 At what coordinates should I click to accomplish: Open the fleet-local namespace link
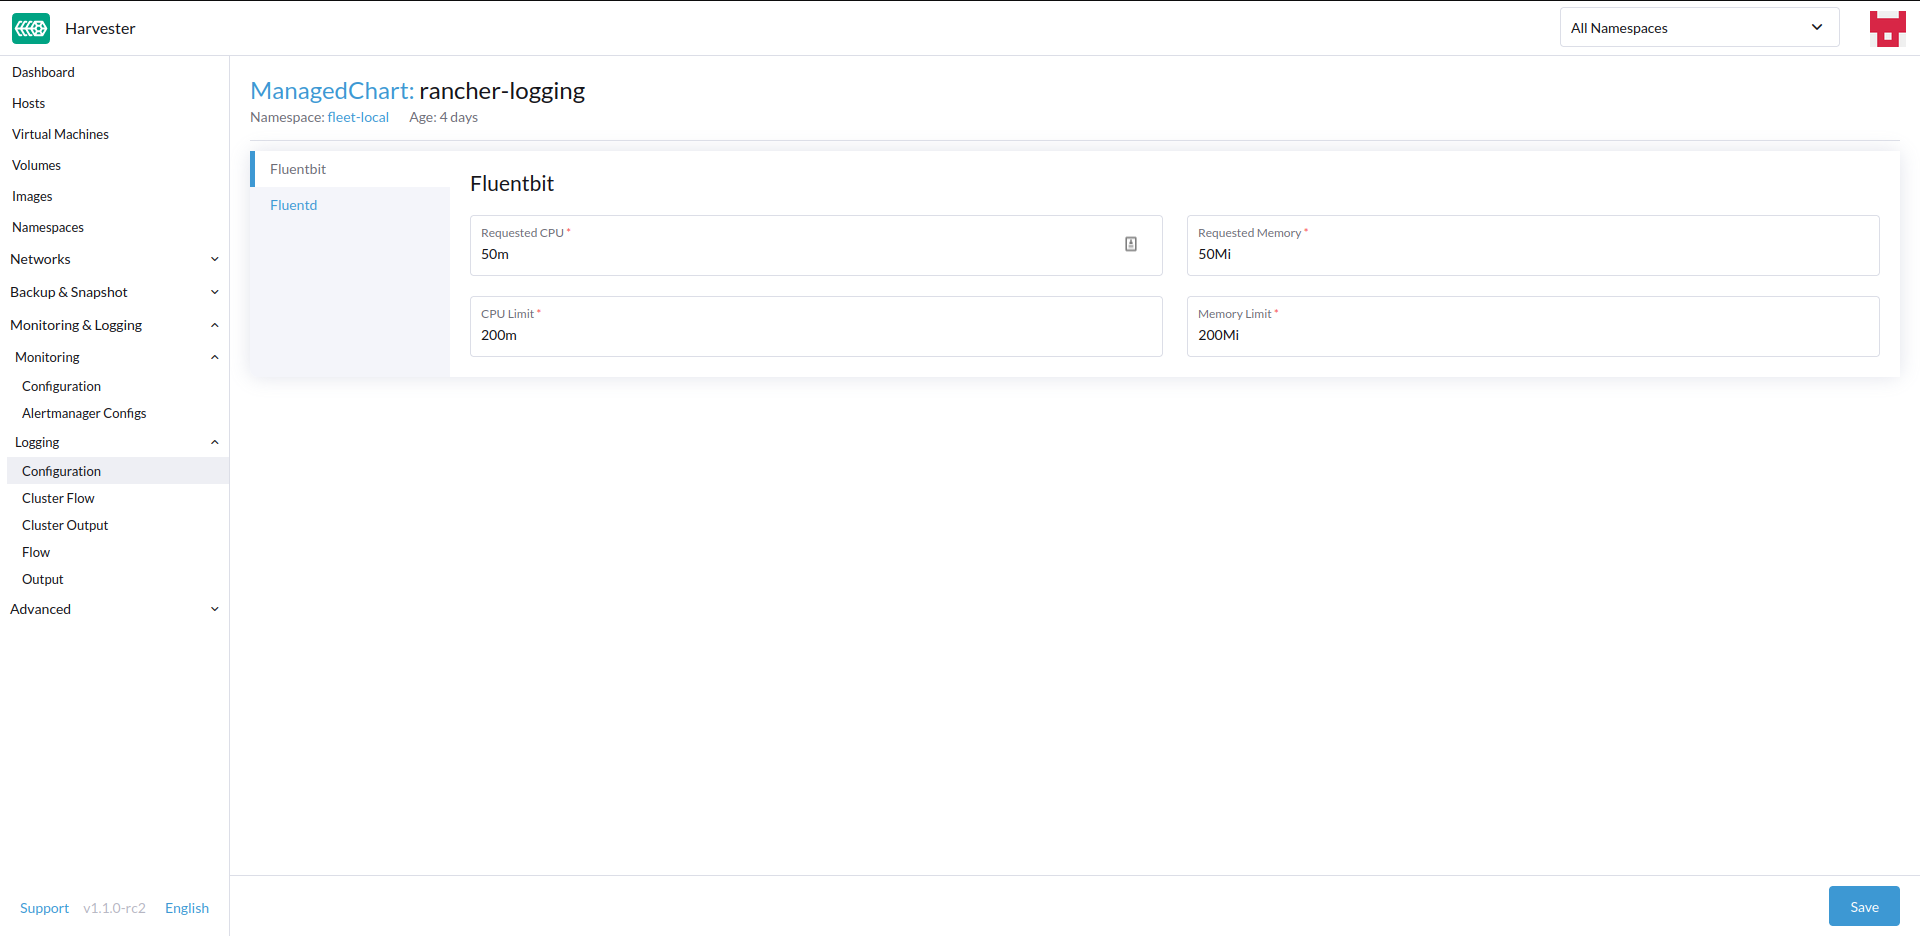pyautogui.click(x=358, y=117)
